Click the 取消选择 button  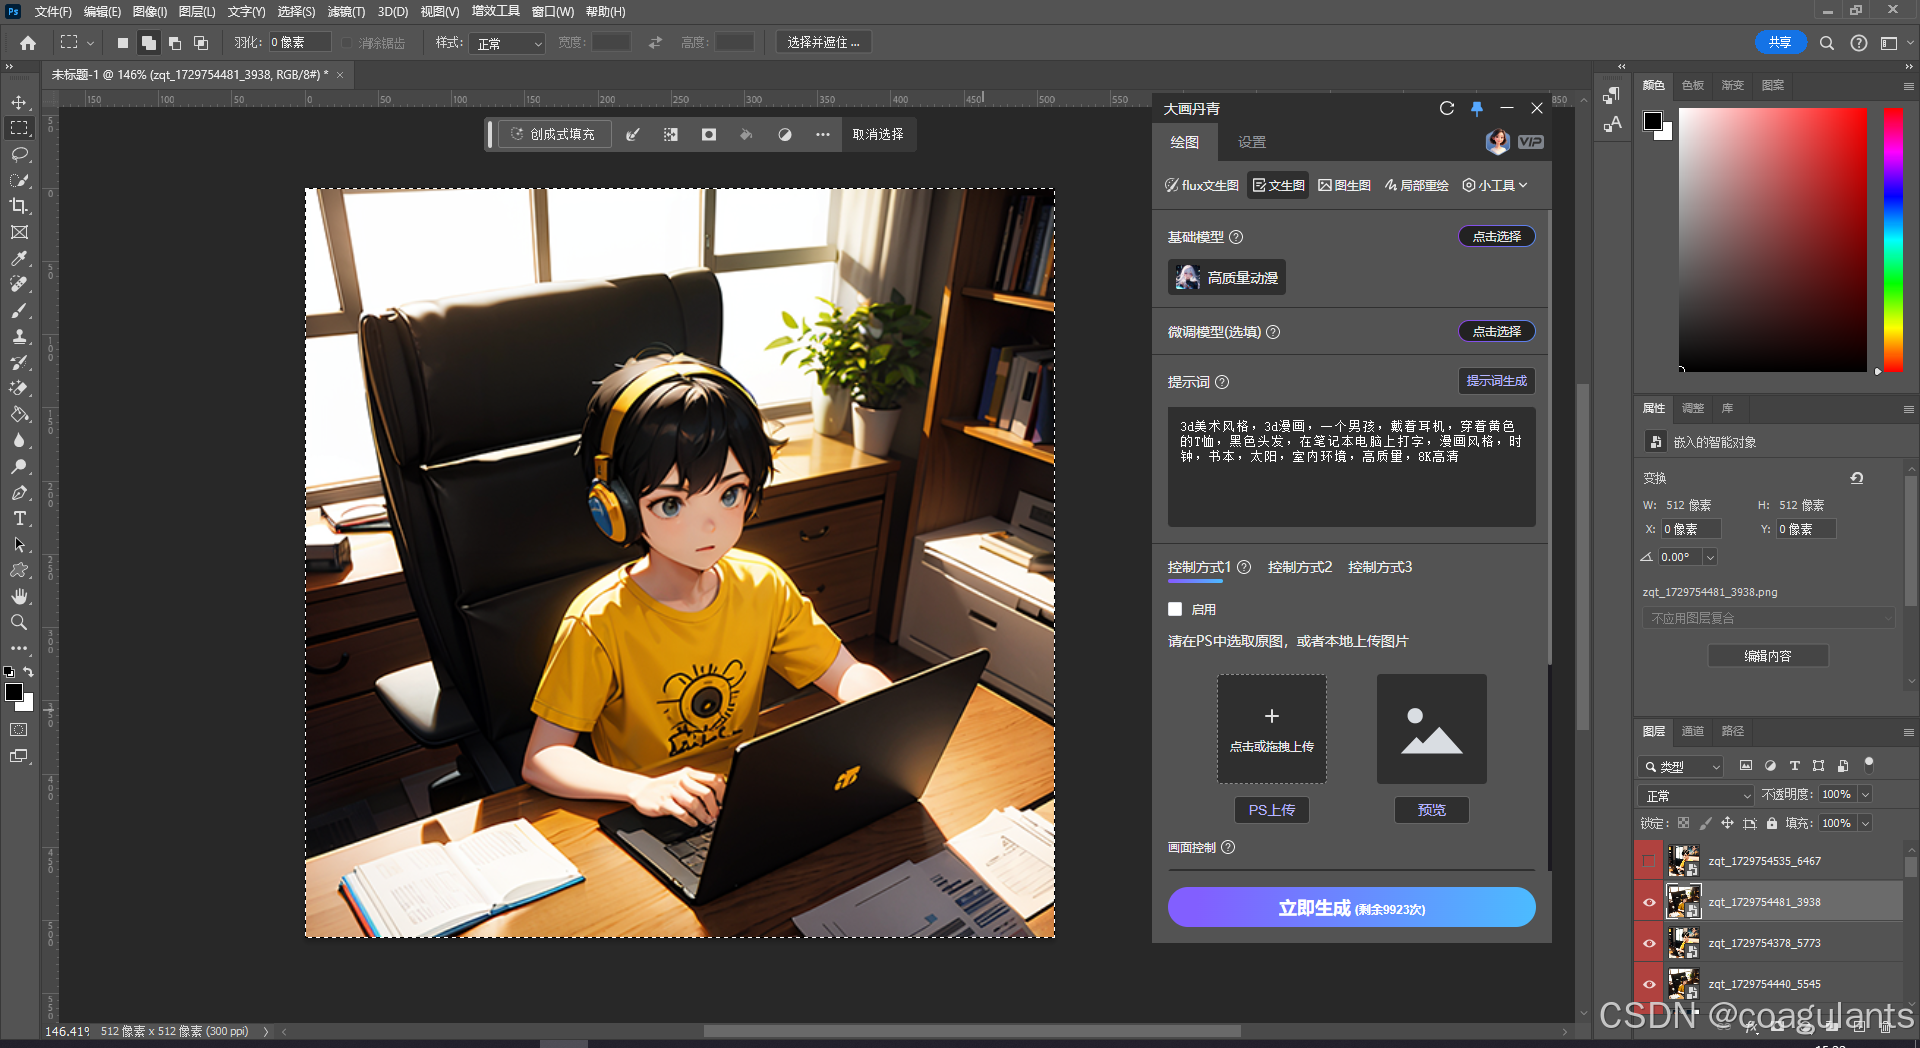pos(877,134)
